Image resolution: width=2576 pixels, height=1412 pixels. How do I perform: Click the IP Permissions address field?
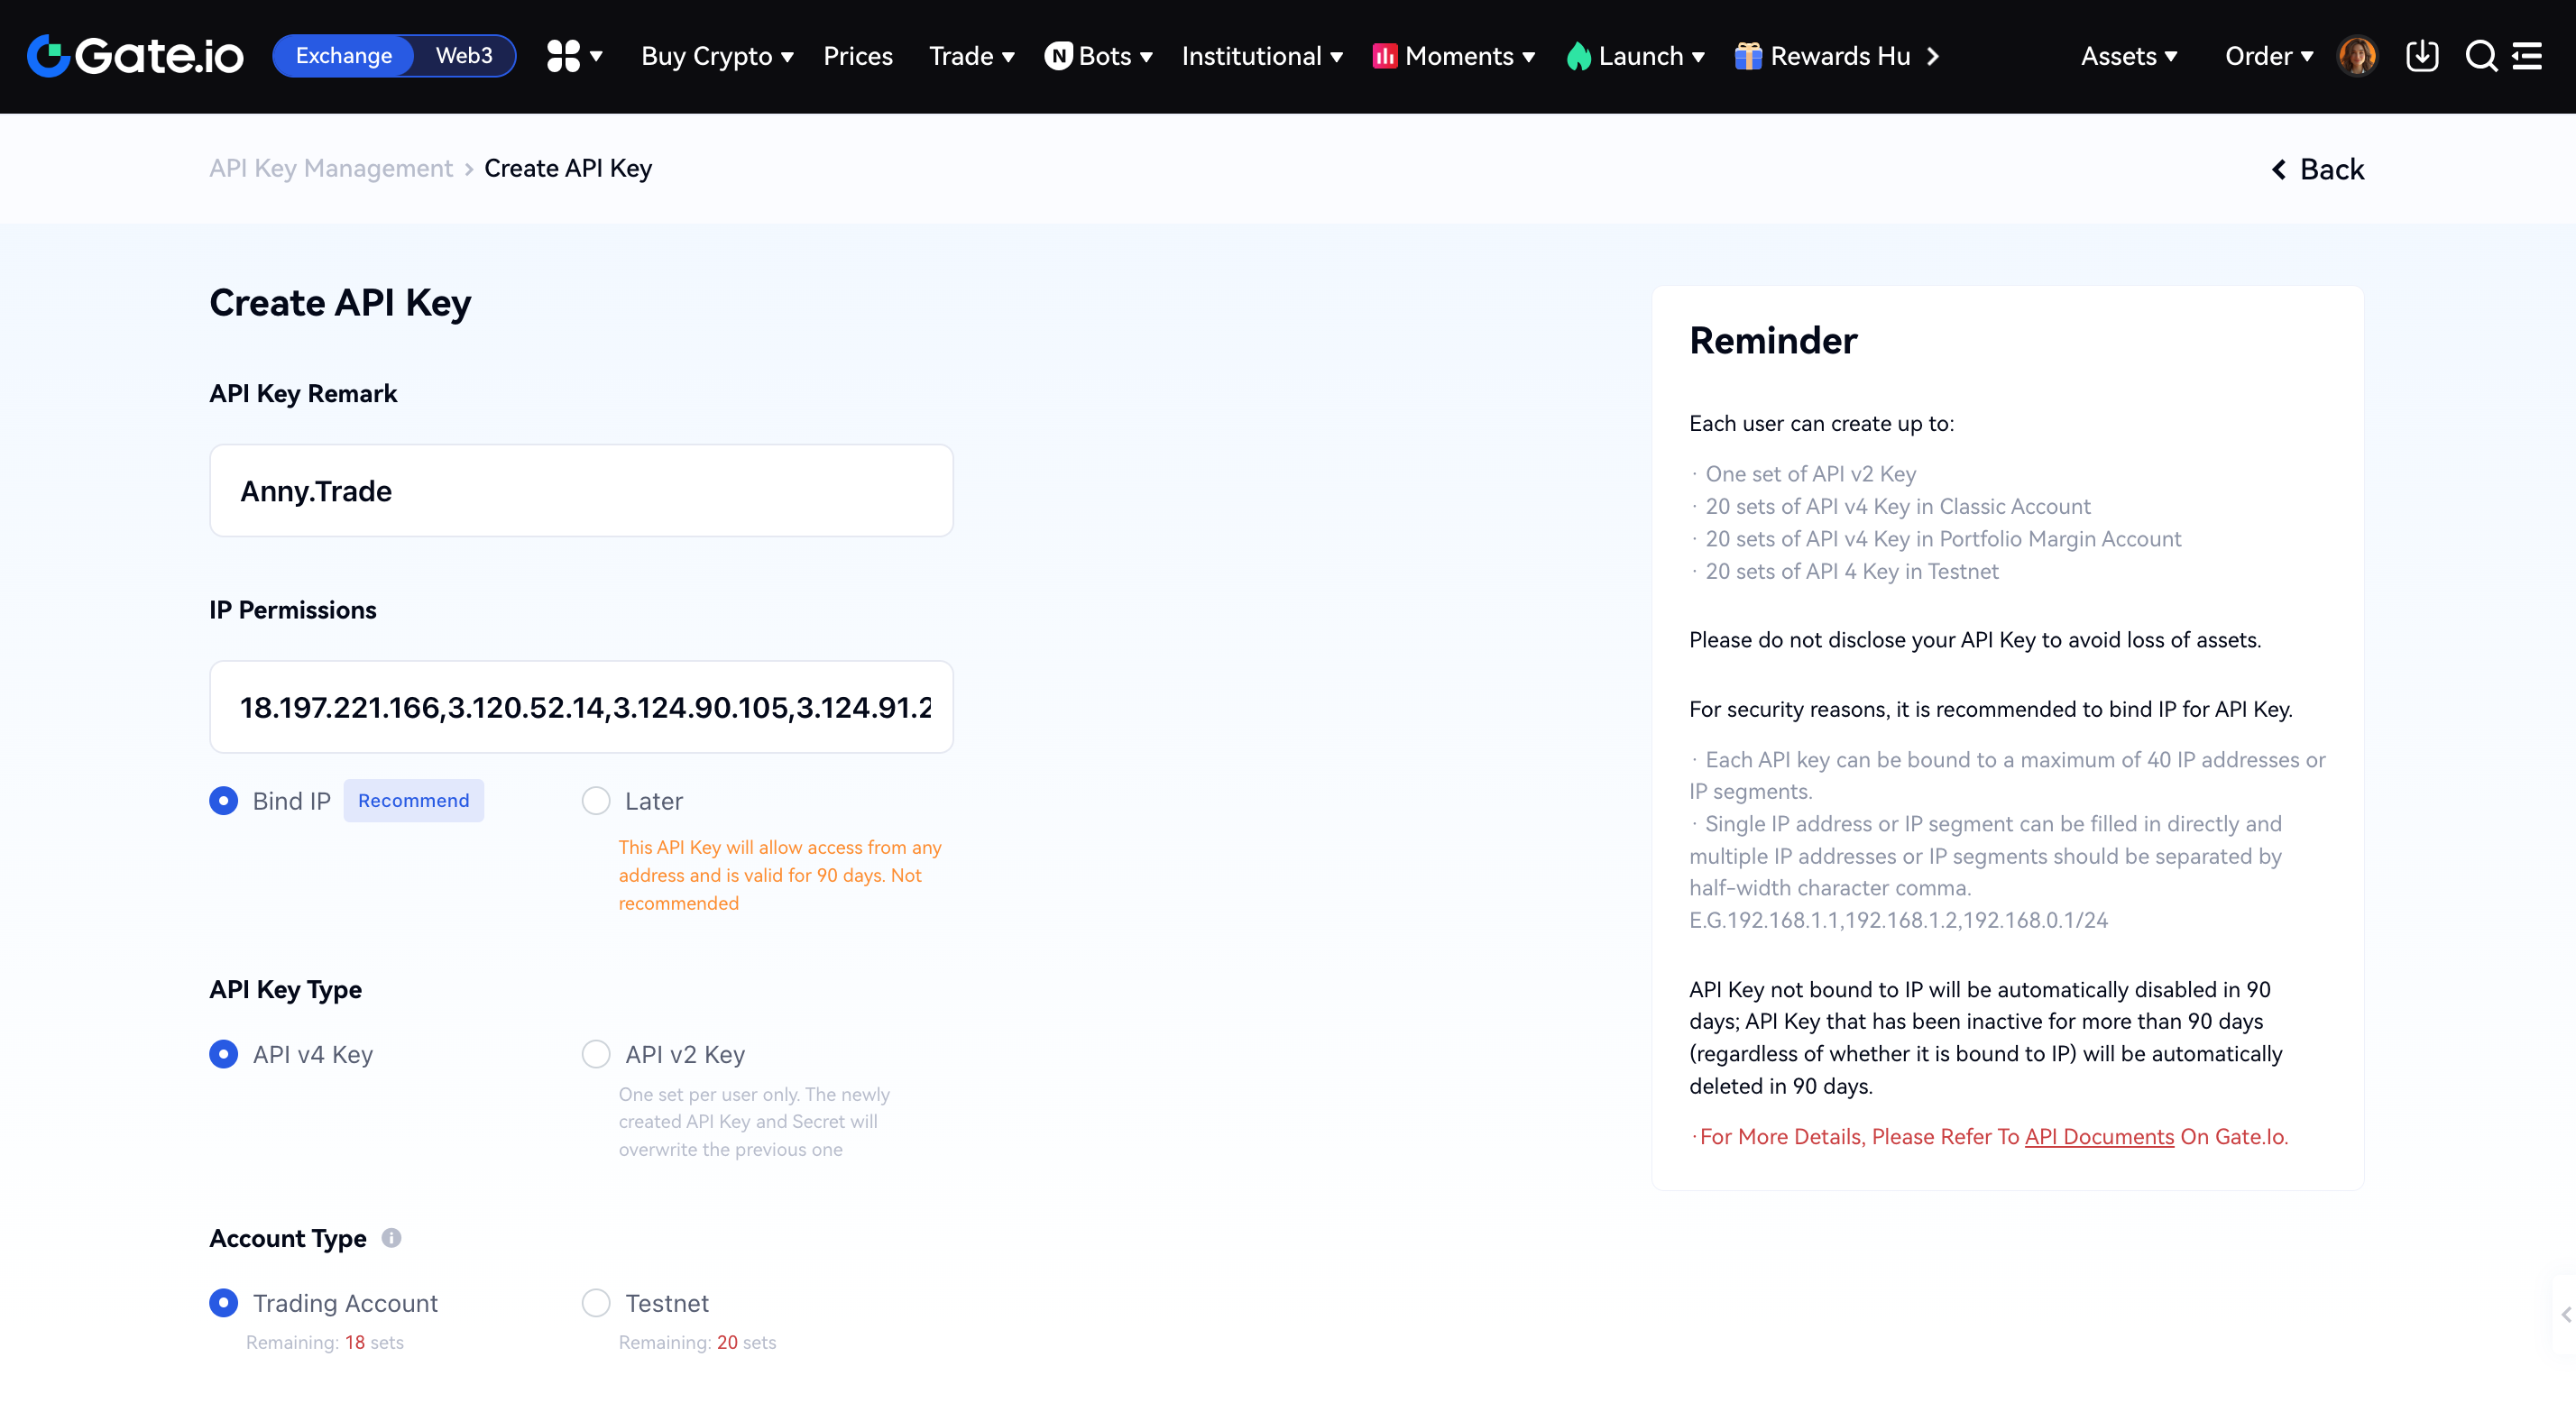click(581, 707)
